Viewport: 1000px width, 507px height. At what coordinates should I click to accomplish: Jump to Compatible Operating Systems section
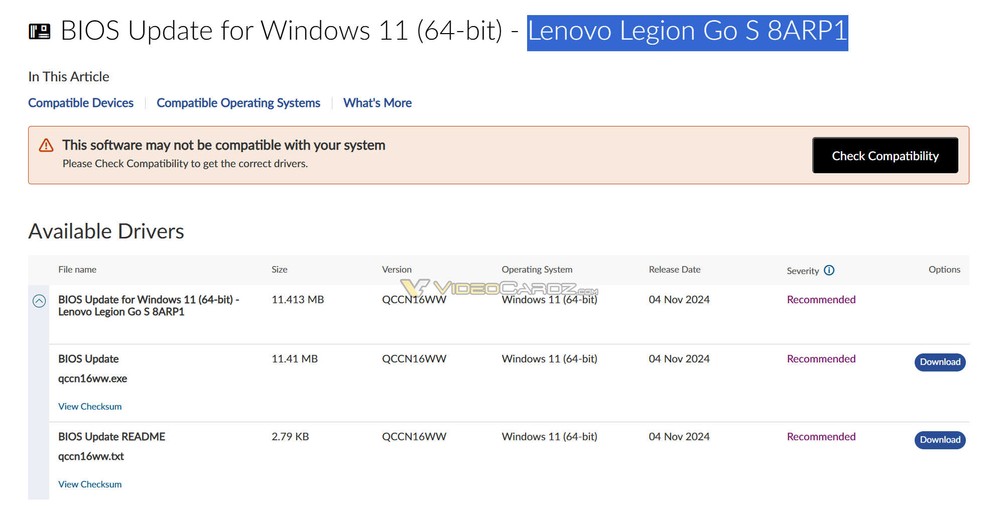point(238,103)
